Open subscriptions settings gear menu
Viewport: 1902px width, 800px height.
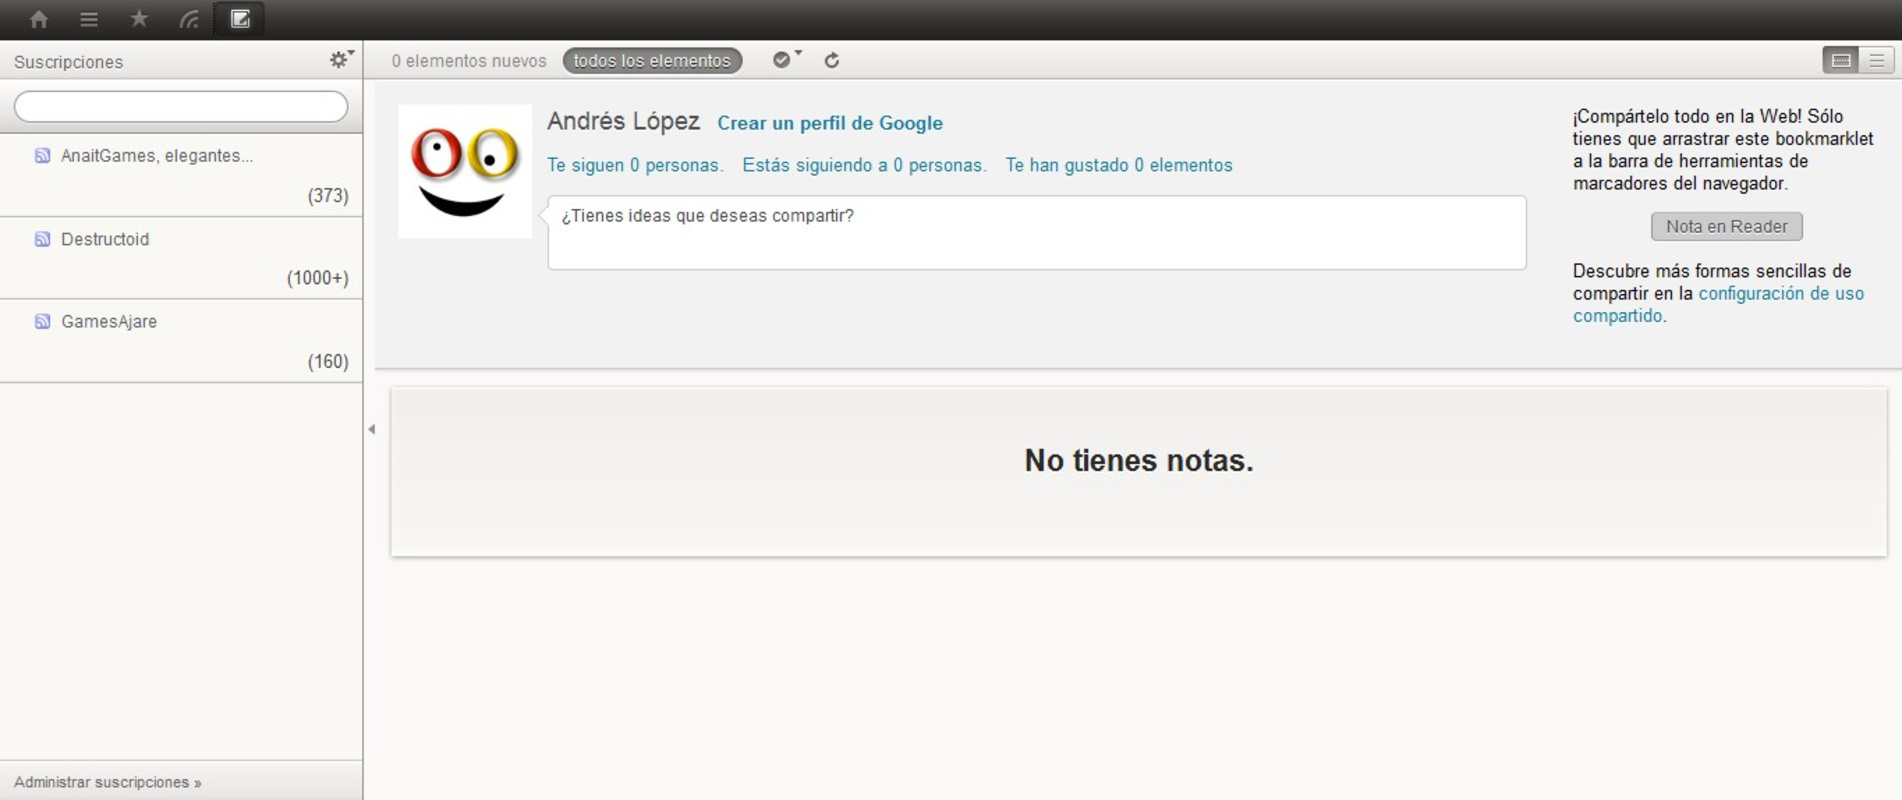click(341, 60)
